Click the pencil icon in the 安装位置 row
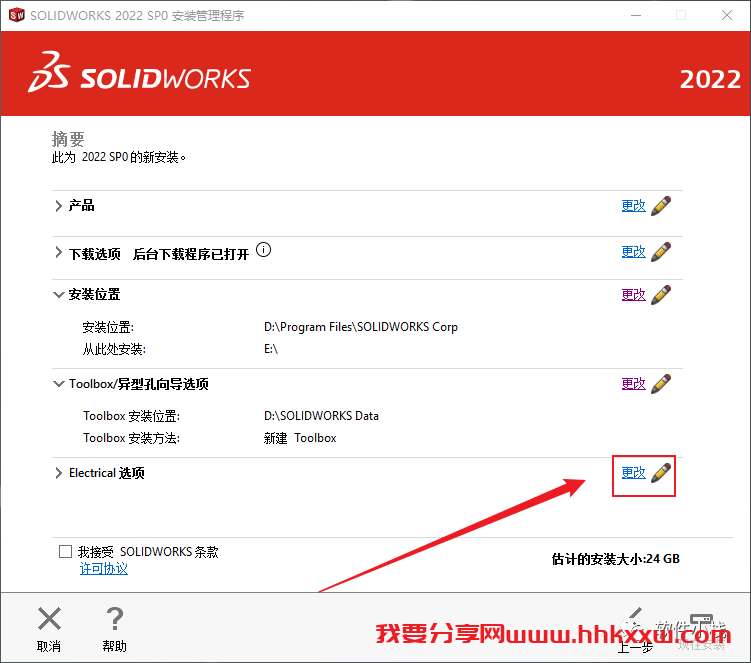751x663 pixels. pos(661,295)
